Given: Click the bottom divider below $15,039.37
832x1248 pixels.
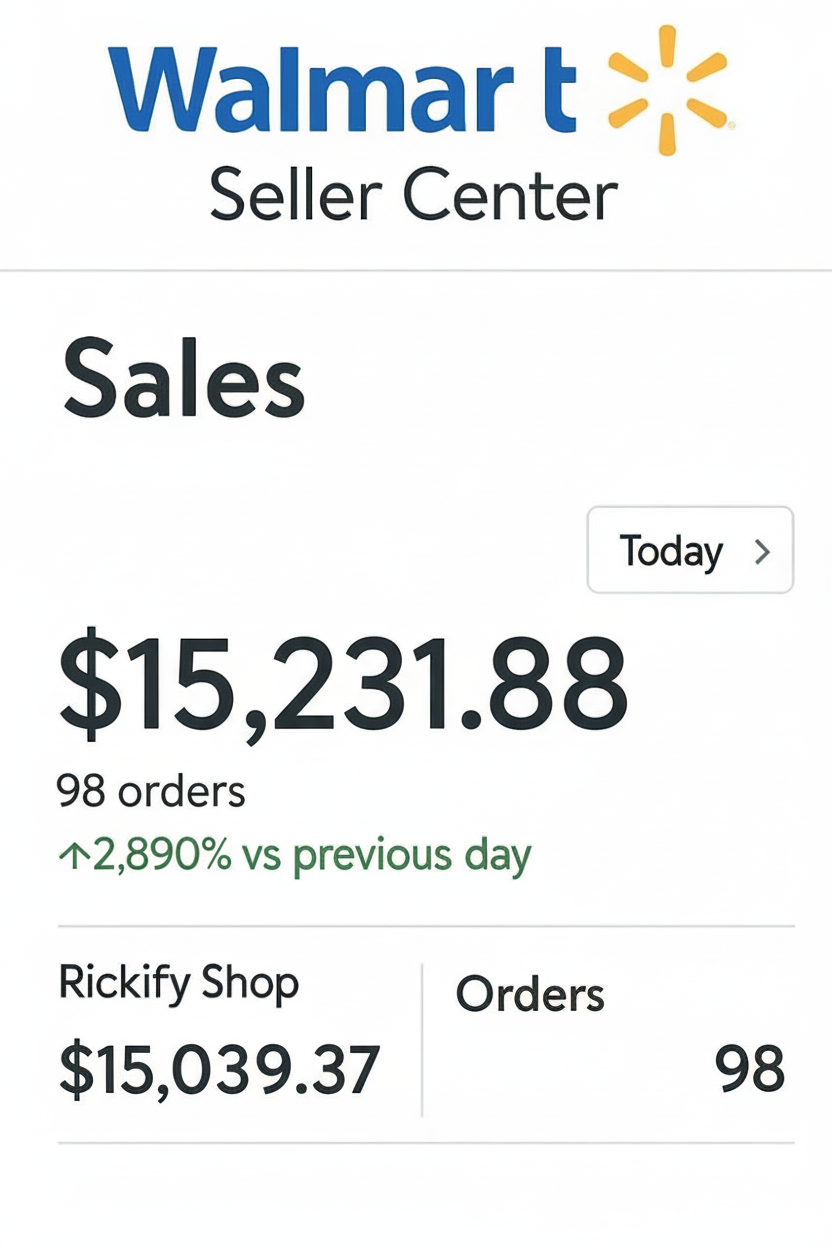Looking at the screenshot, I should [x=426, y=1143].
